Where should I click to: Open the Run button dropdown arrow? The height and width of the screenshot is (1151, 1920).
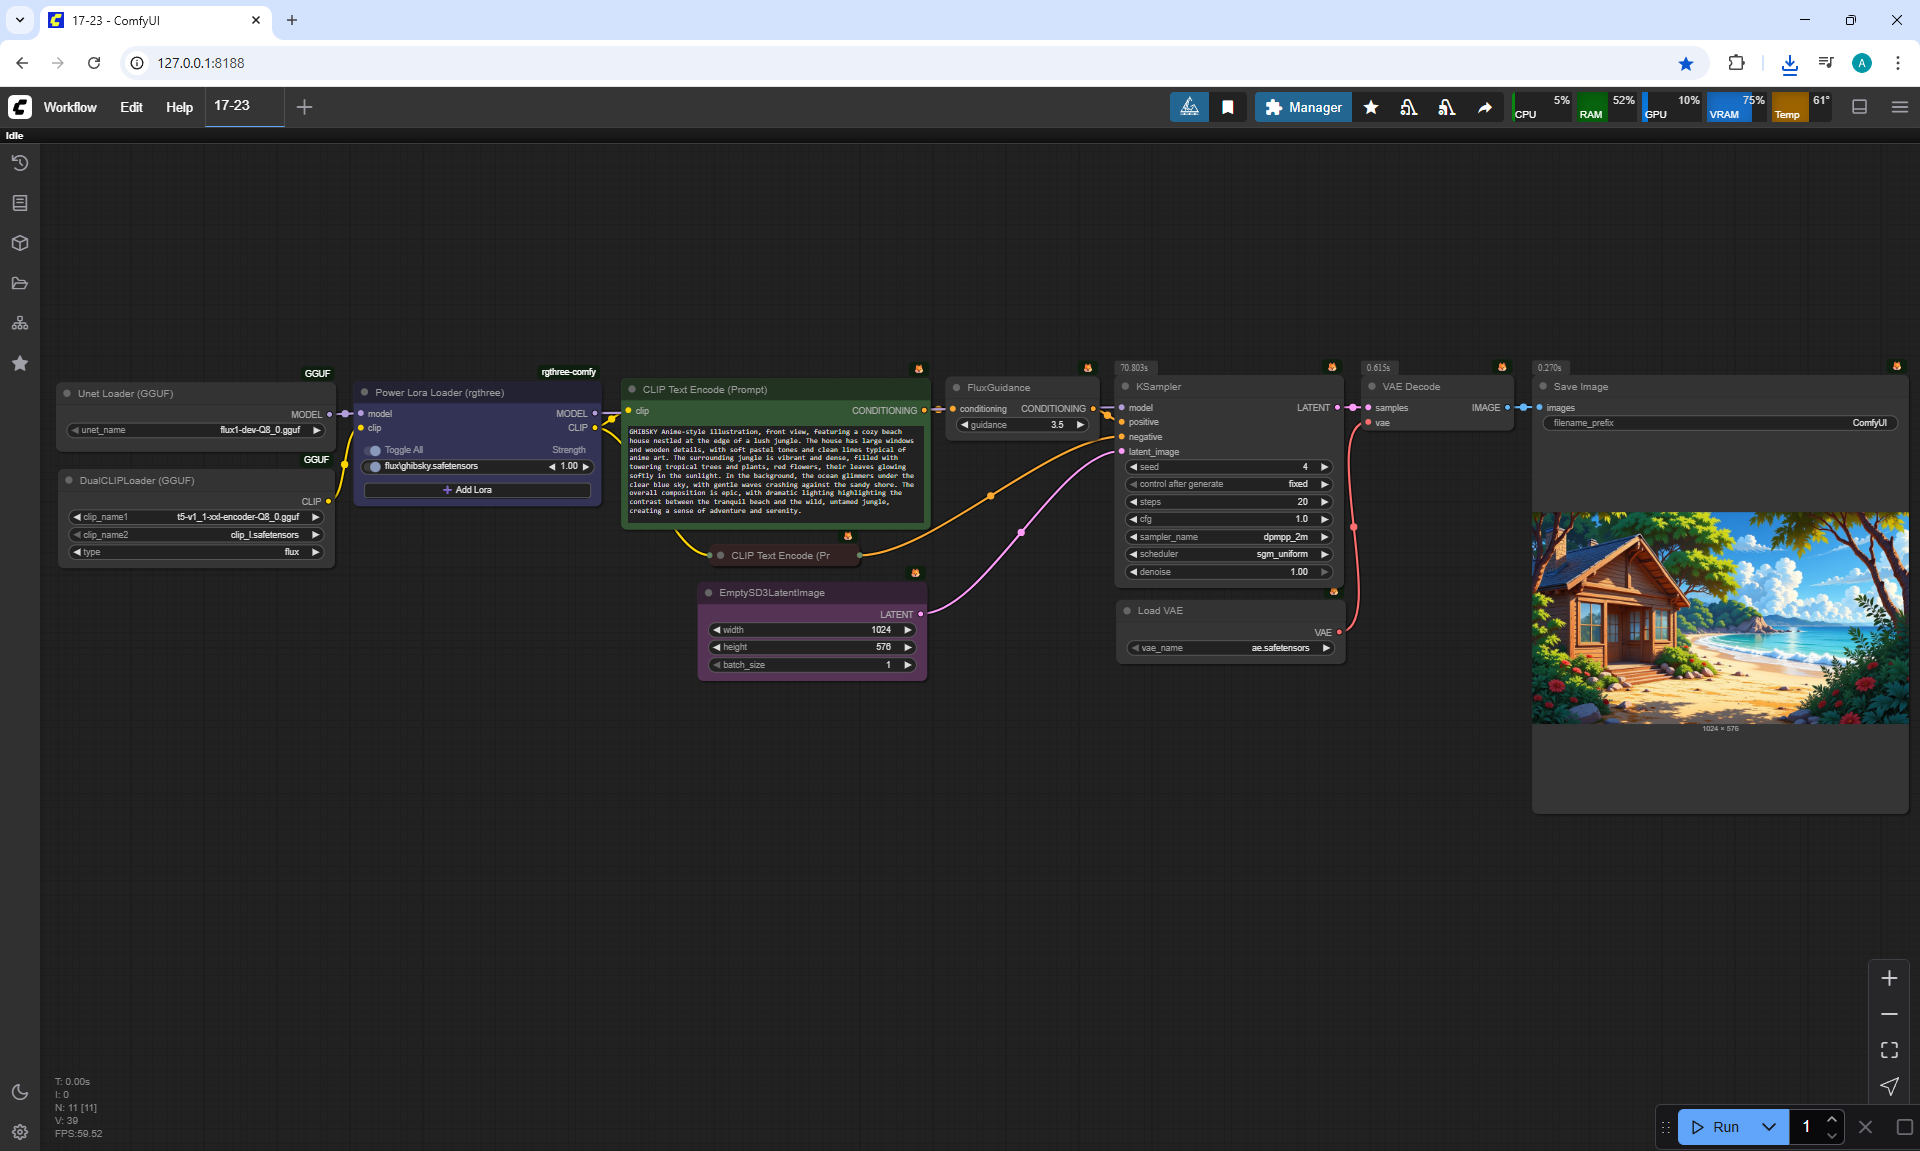[x=1768, y=1127]
